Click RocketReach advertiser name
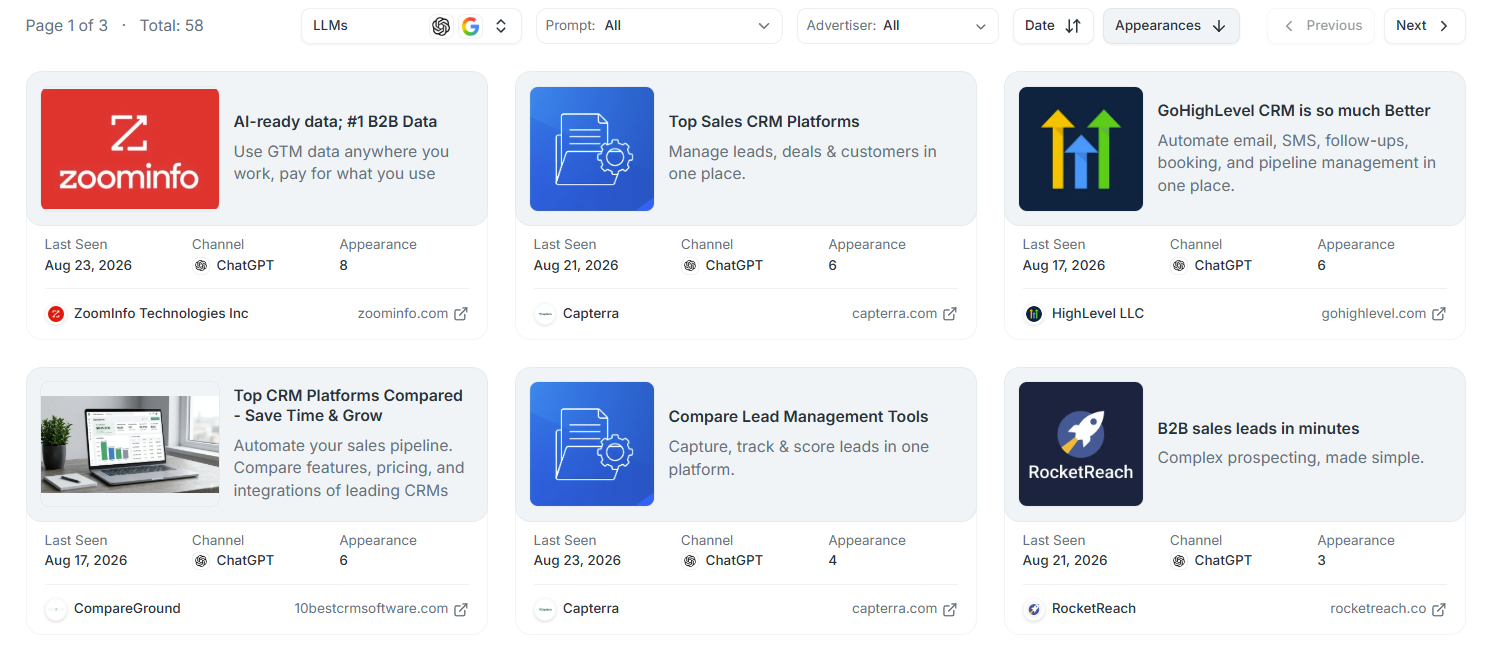The image size is (1485, 647). [x=1094, y=609]
